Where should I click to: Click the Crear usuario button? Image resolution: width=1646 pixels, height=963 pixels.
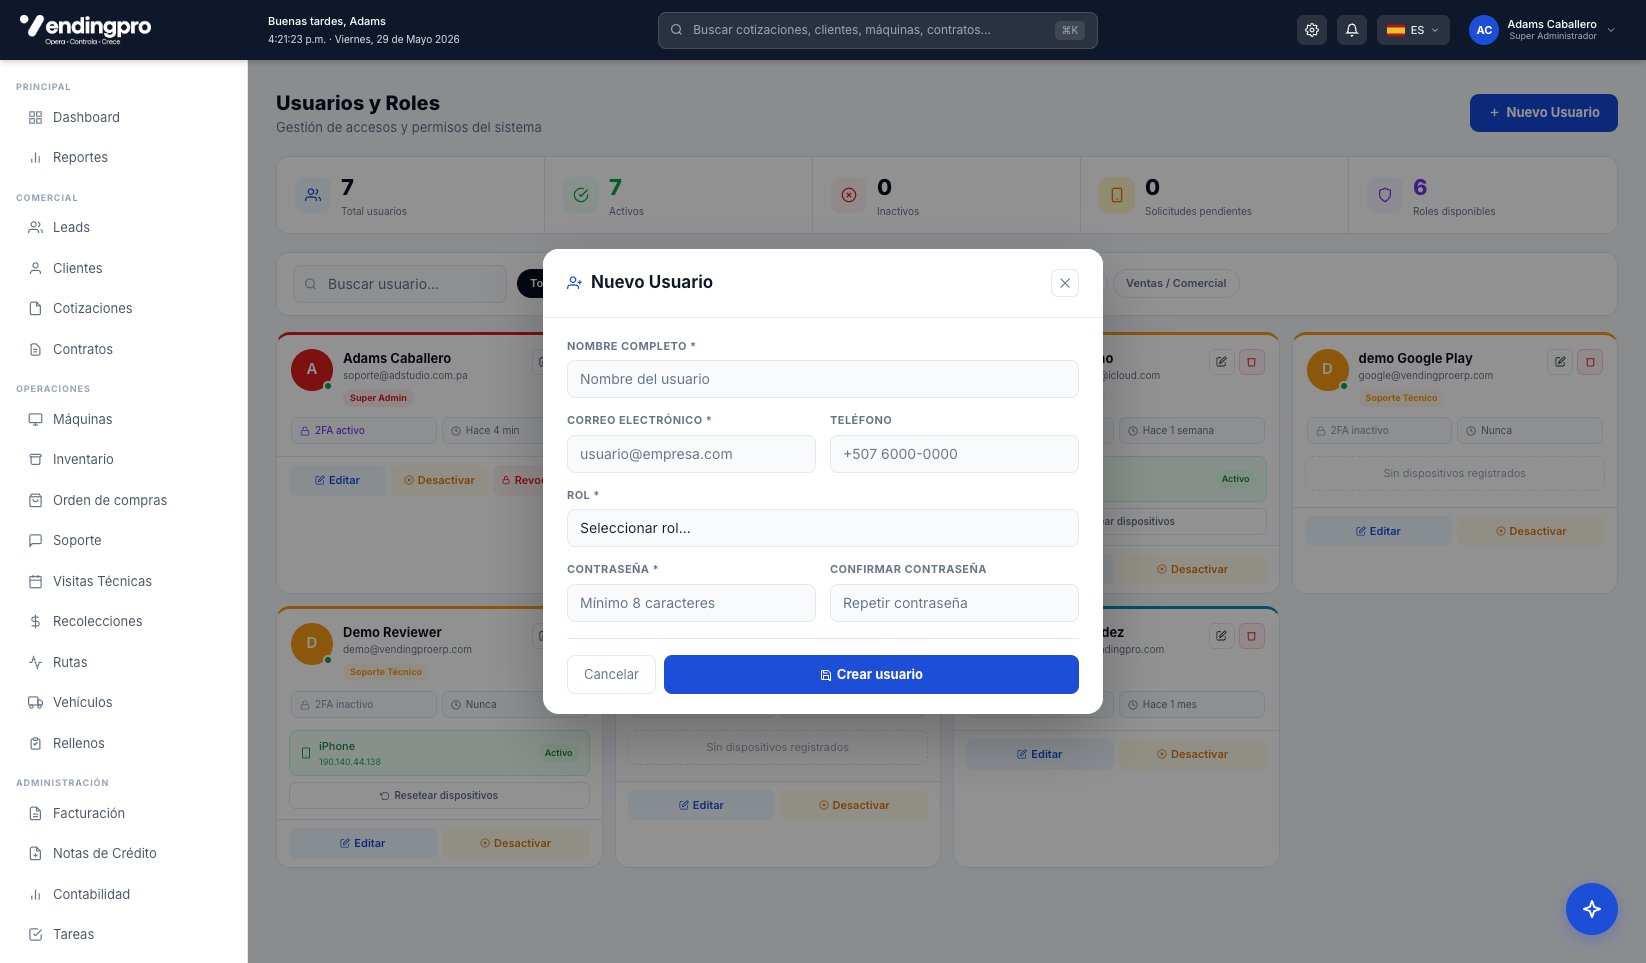click(x=871, y=674)
